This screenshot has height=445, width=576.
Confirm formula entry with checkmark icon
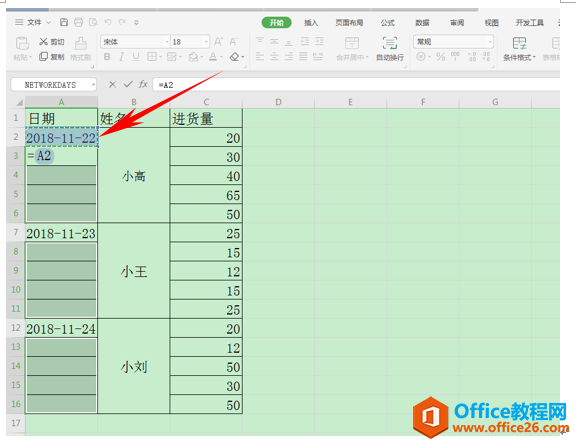tap(128, 85)
